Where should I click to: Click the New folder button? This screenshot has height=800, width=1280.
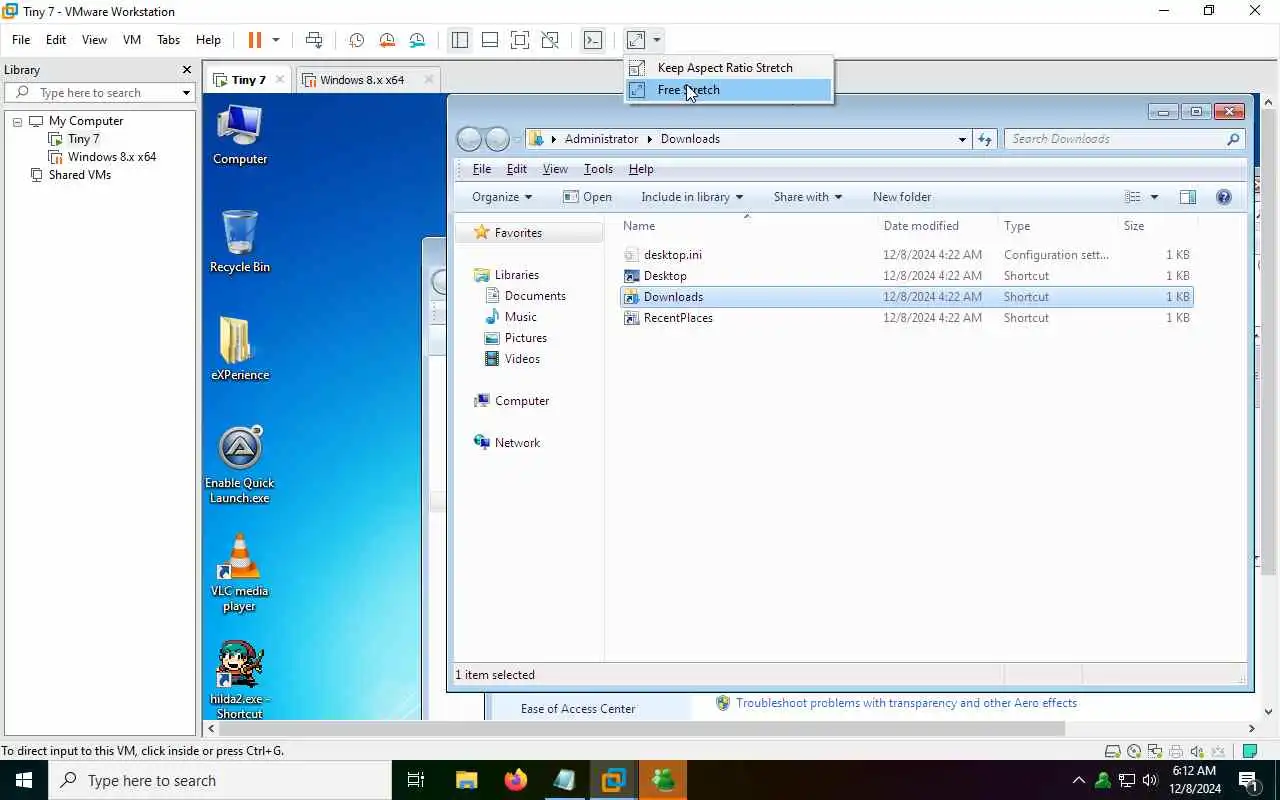[902, 197]
